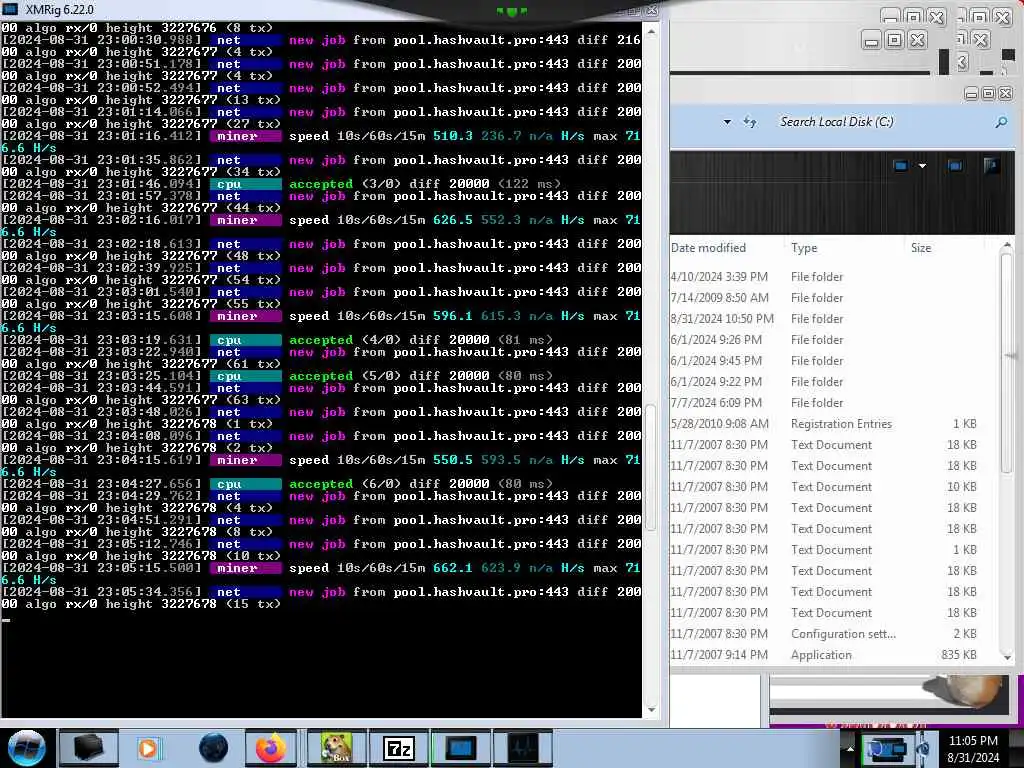Click the 'accepted (3/0) diff 20000' log line
This screenshot has height=768, width=1024.
pyautogui.click(x=281, y=184)
